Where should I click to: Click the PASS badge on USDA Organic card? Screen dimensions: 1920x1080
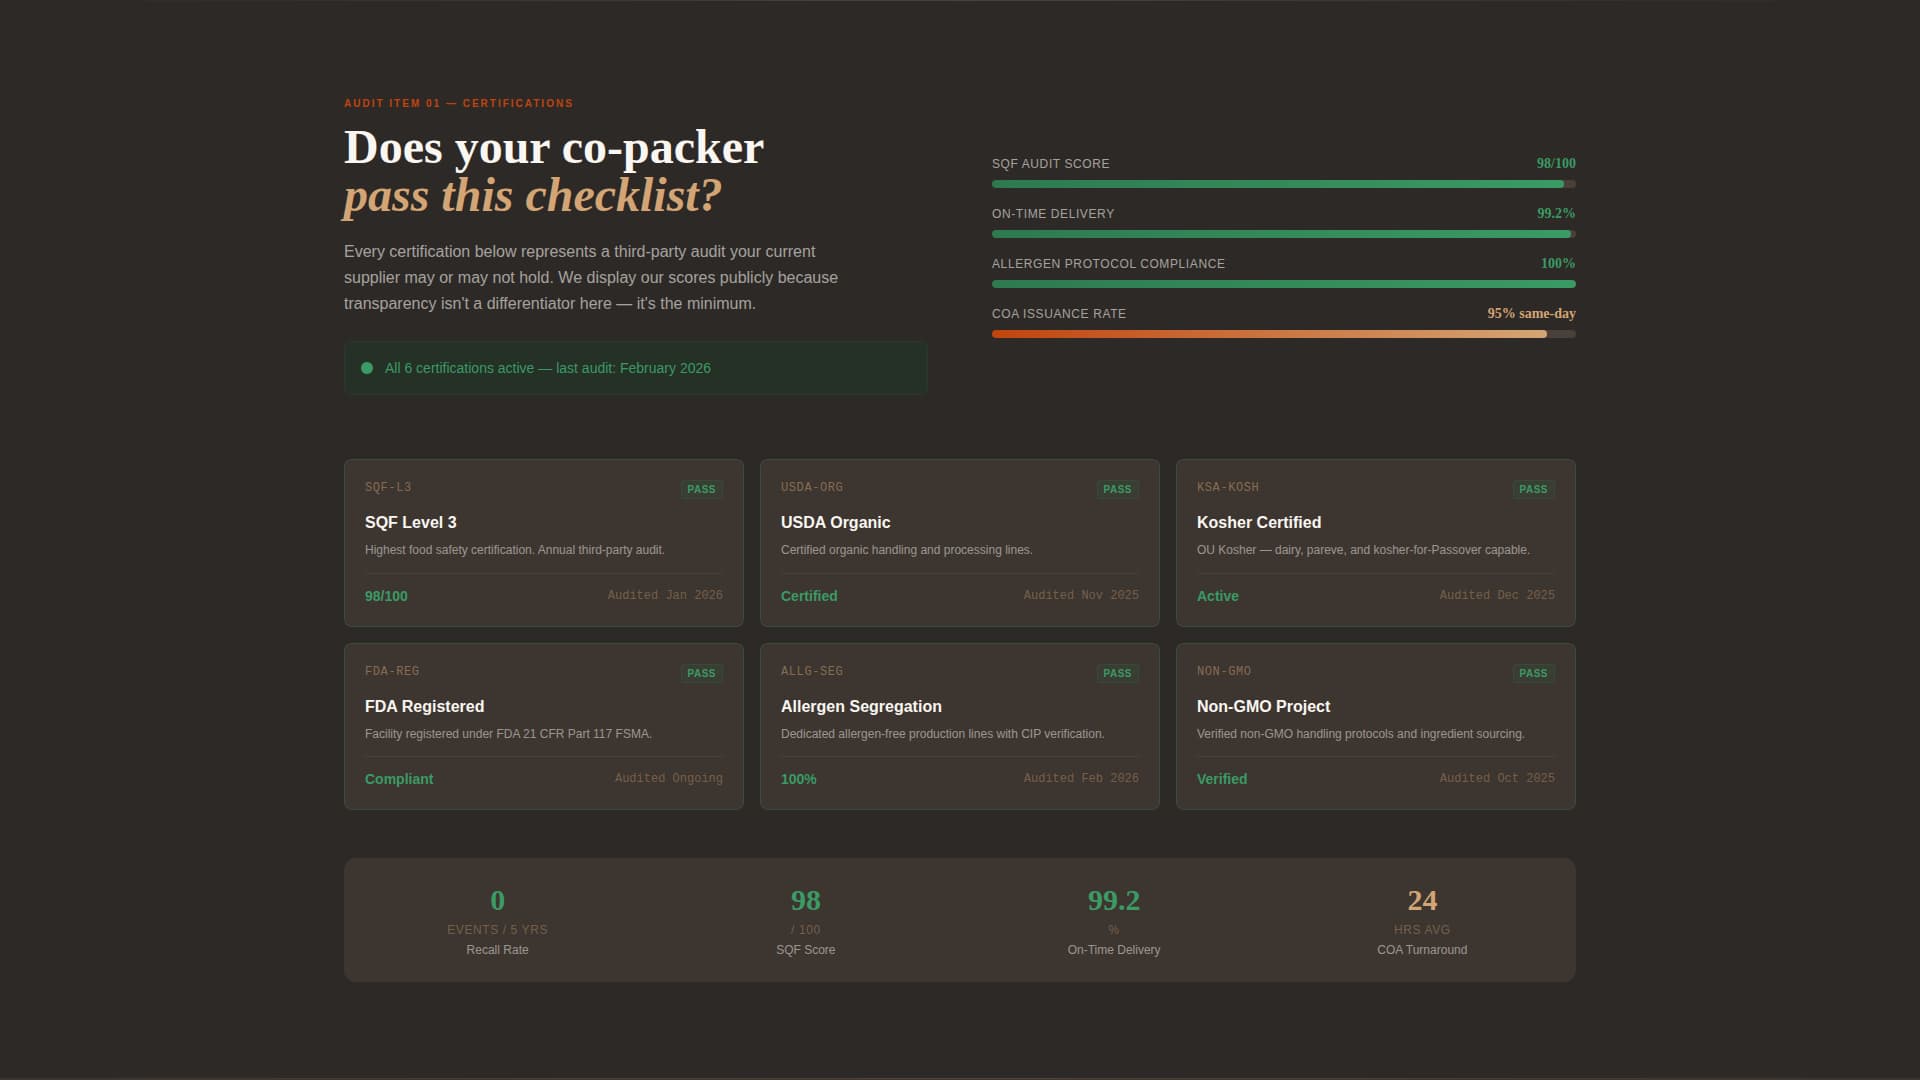[x=1117, y=489]
